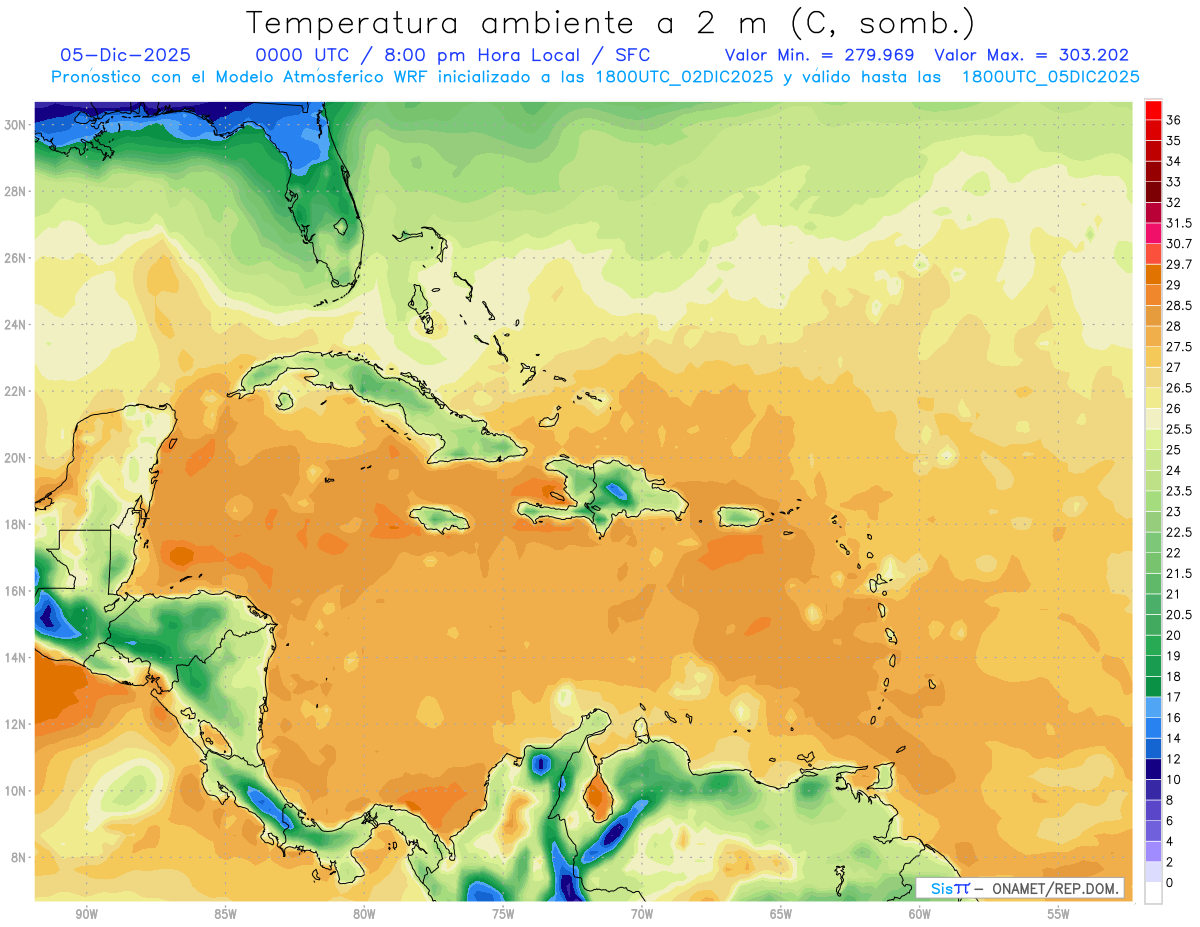Screen dimensions: 1200x927
Task: Click the 30N latitude label
Action: point(15,124)
